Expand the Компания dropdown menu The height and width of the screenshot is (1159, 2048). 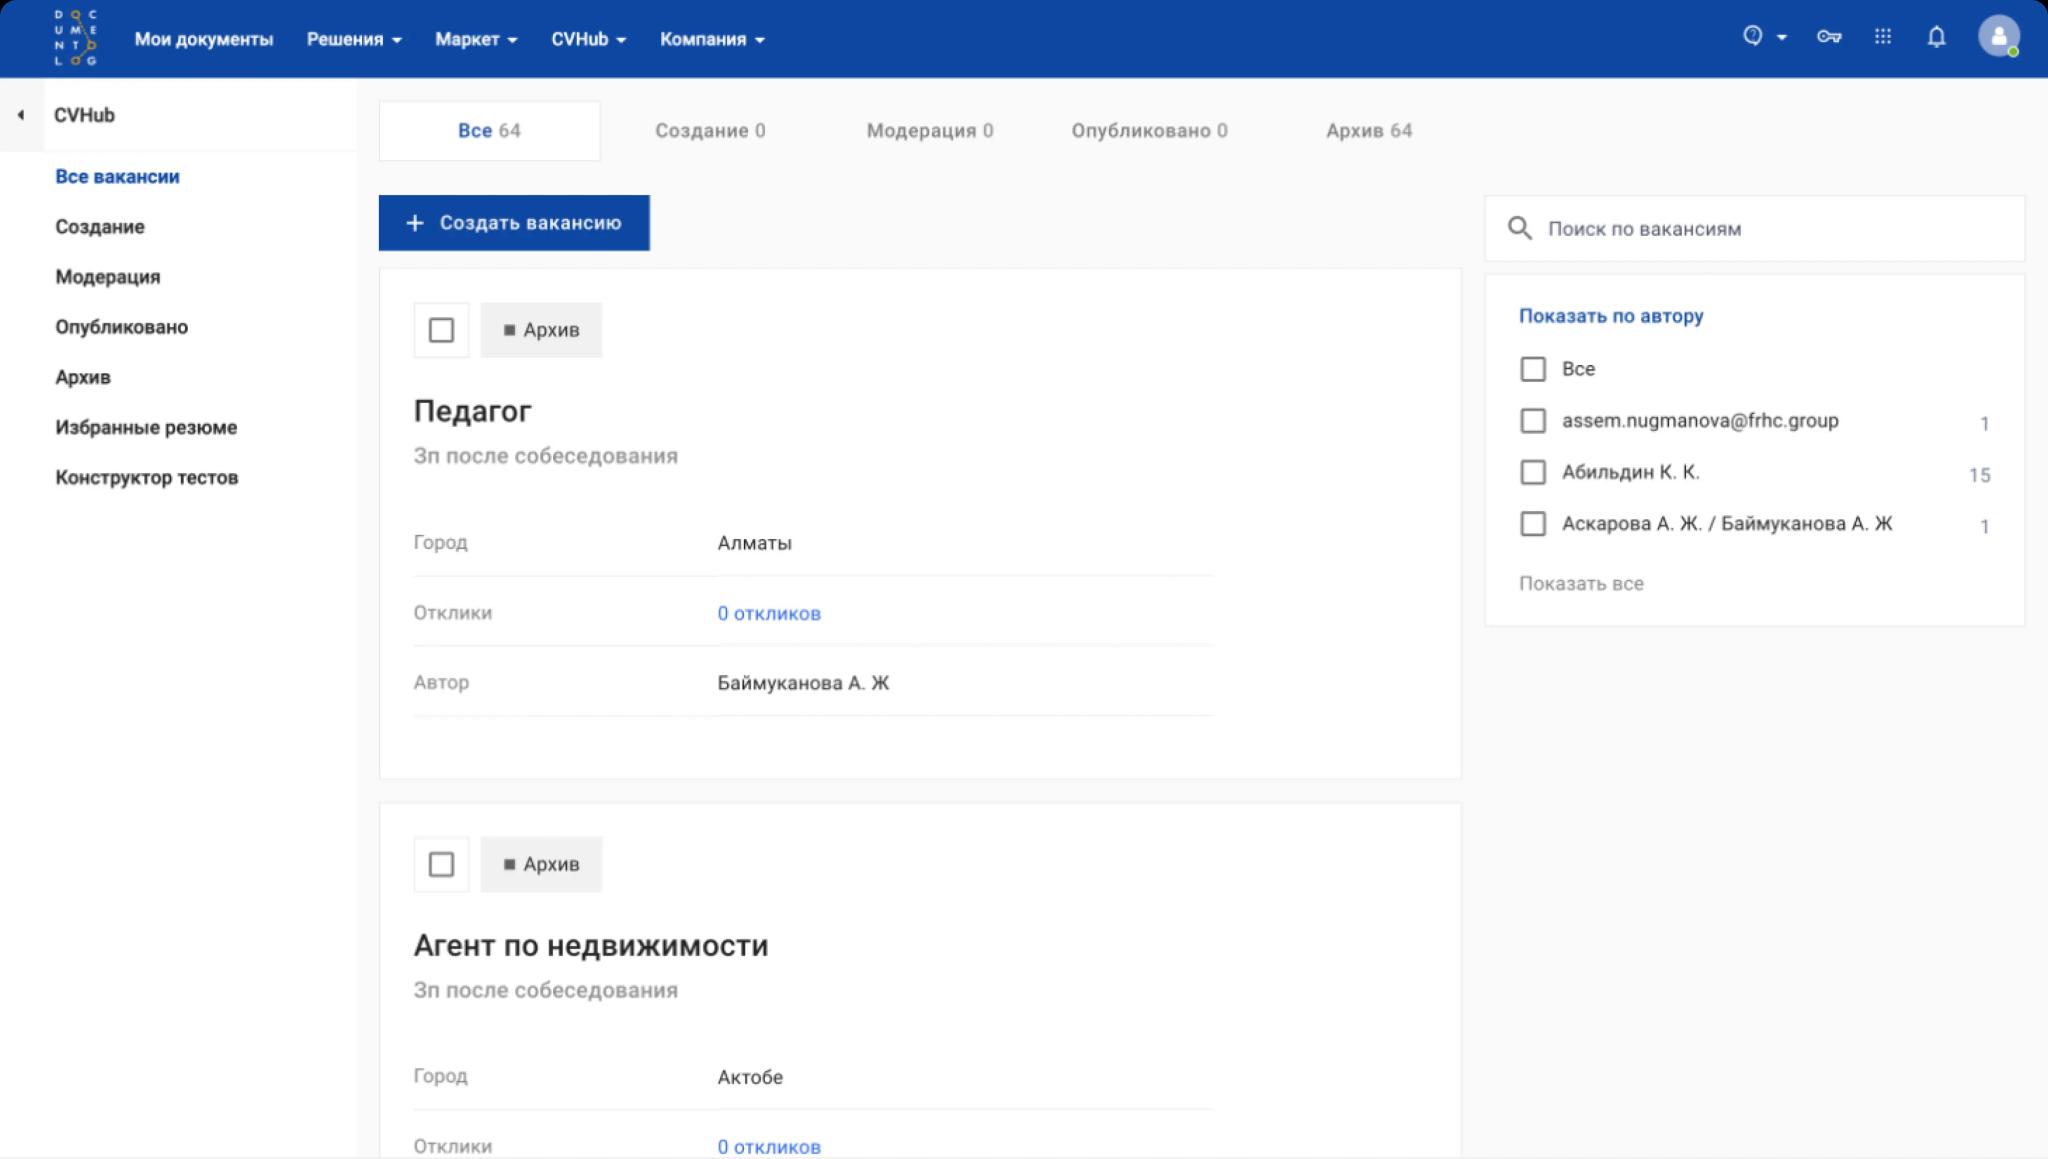click(x=712, y=39)
